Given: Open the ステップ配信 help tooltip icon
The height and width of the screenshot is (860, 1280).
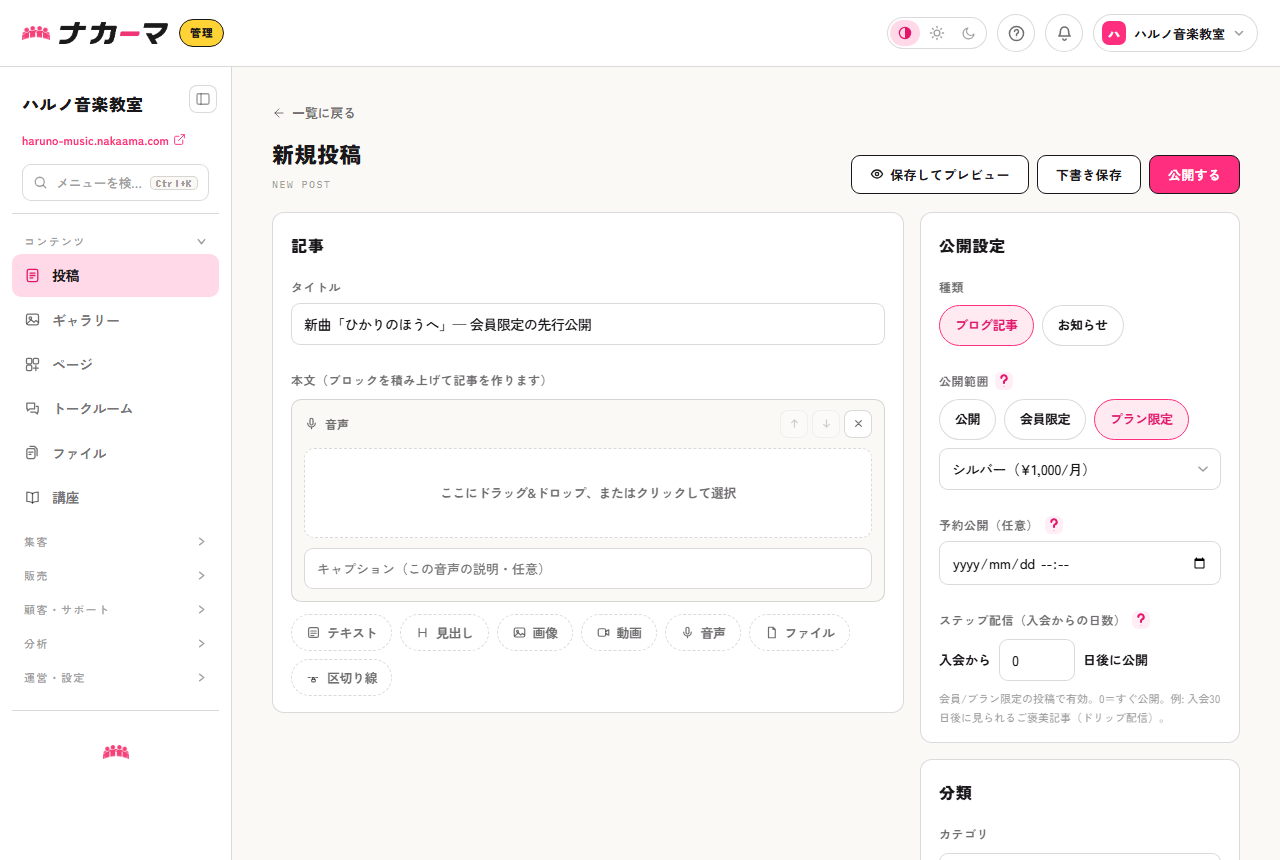Looking at the screenshot, I should point(1141,619).
